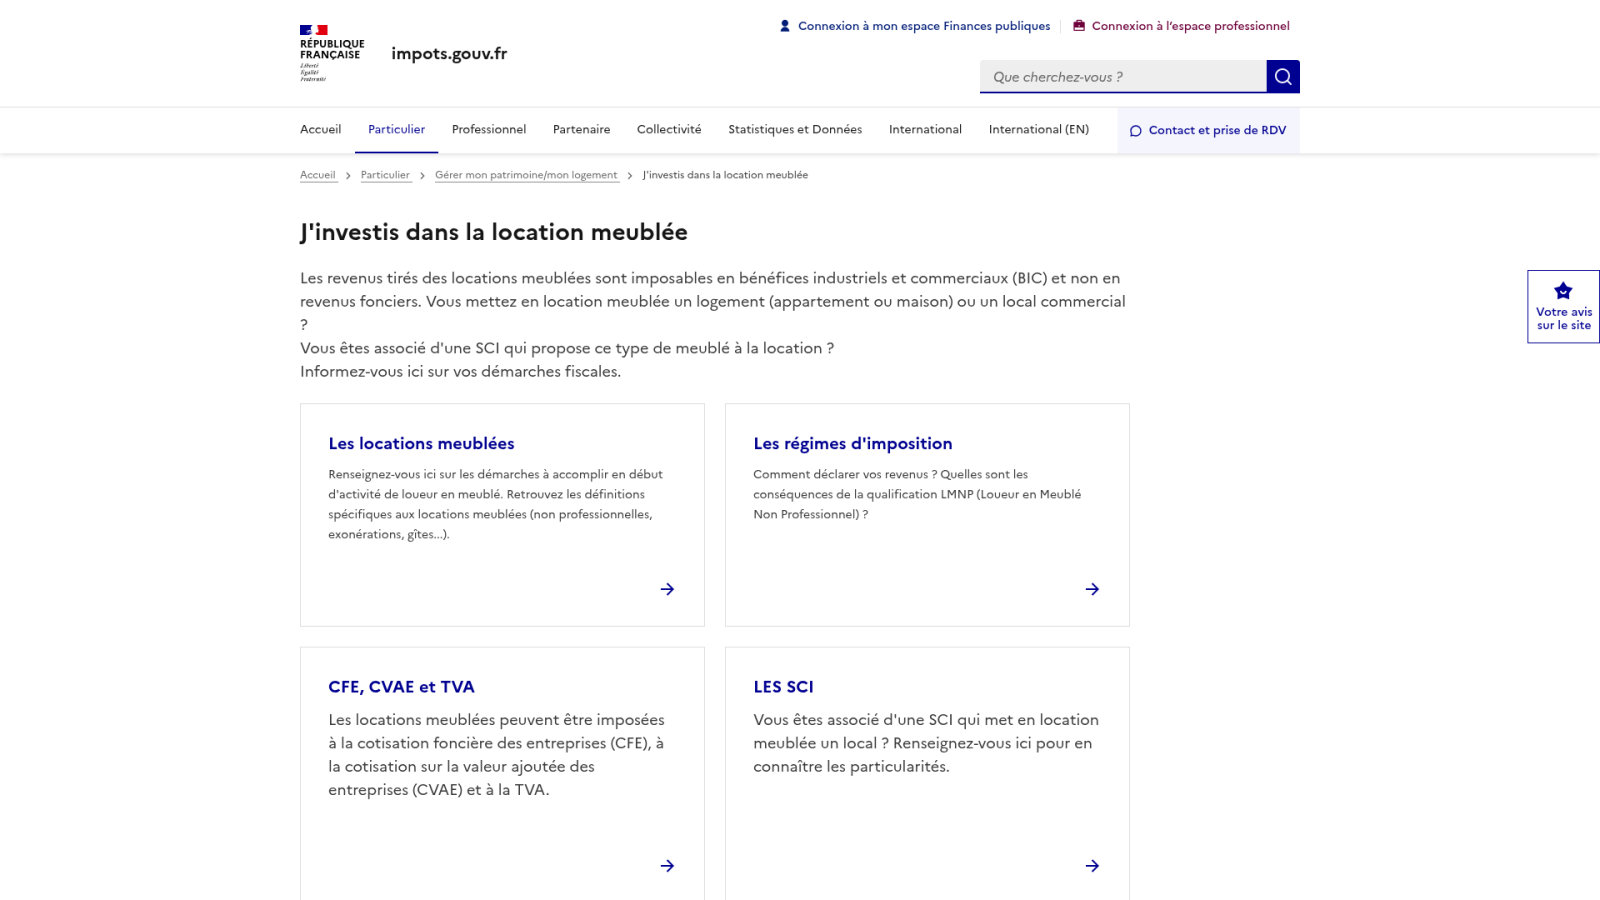
Task: Focus the Que cherchez-vous search field
Action: pos(1123,77)
